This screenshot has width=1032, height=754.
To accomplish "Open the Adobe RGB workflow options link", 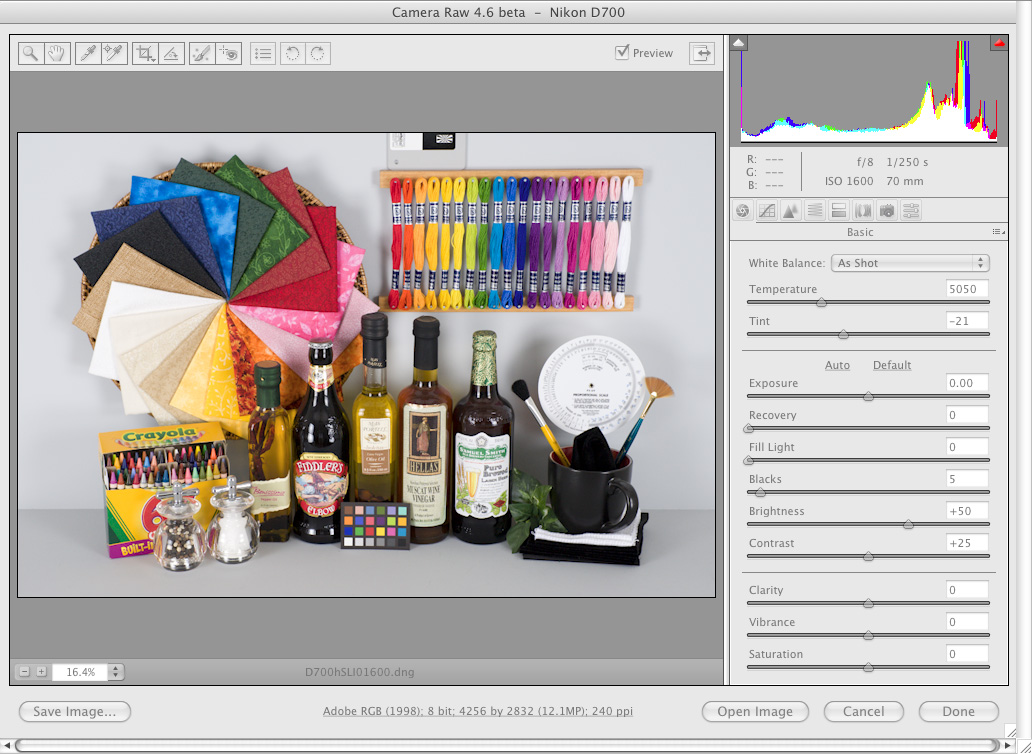I will pos(477,712).
